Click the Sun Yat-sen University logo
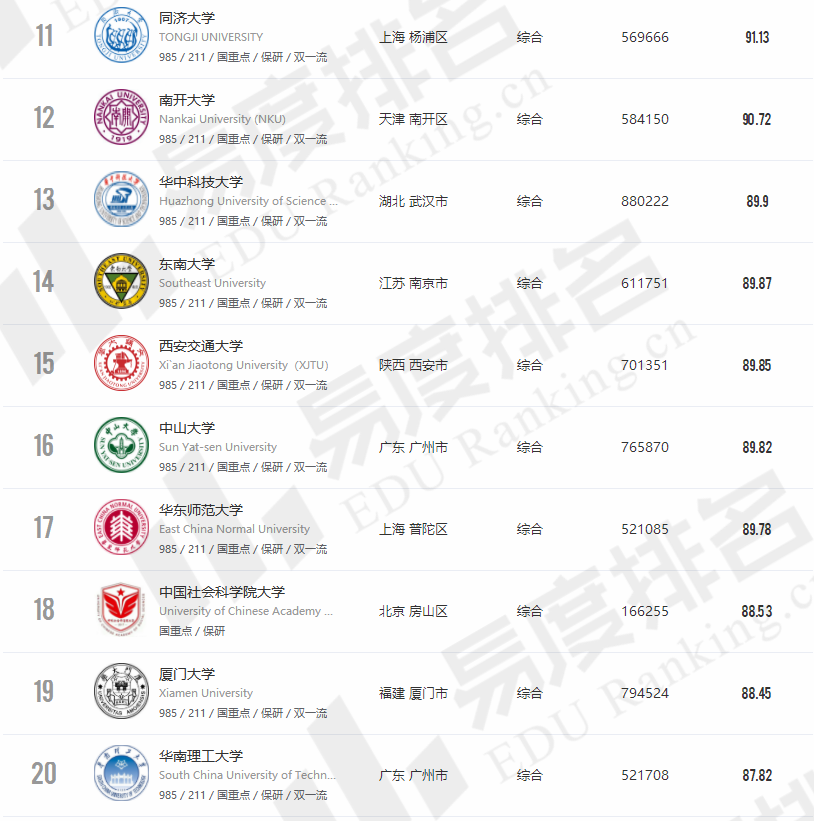The width and height of the screenshot is (814, 821). coord(121,447)
